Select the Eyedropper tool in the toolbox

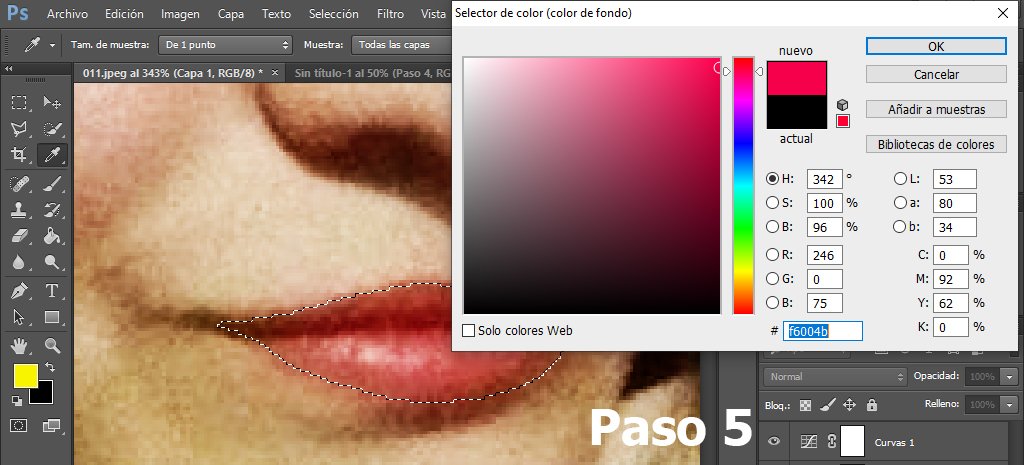tap(52, 155)
